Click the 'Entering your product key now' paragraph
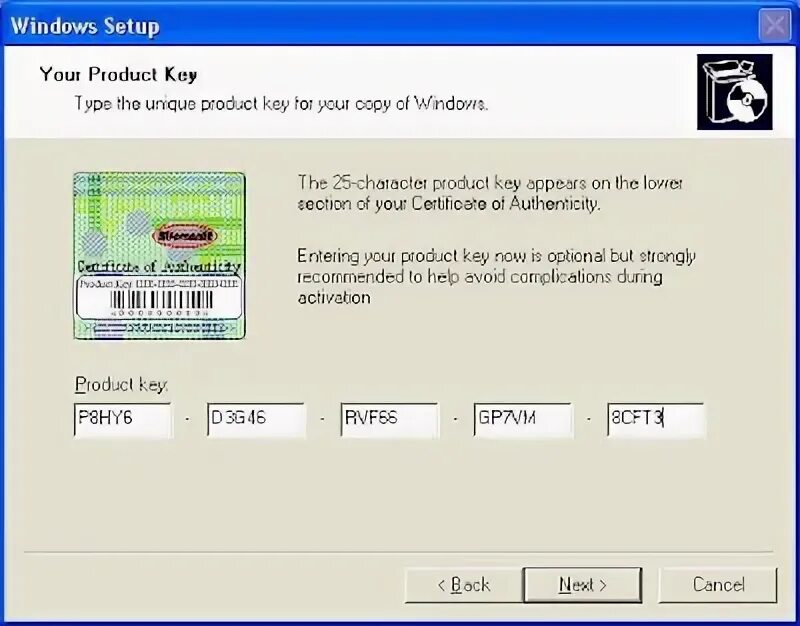 pos(496,276)
